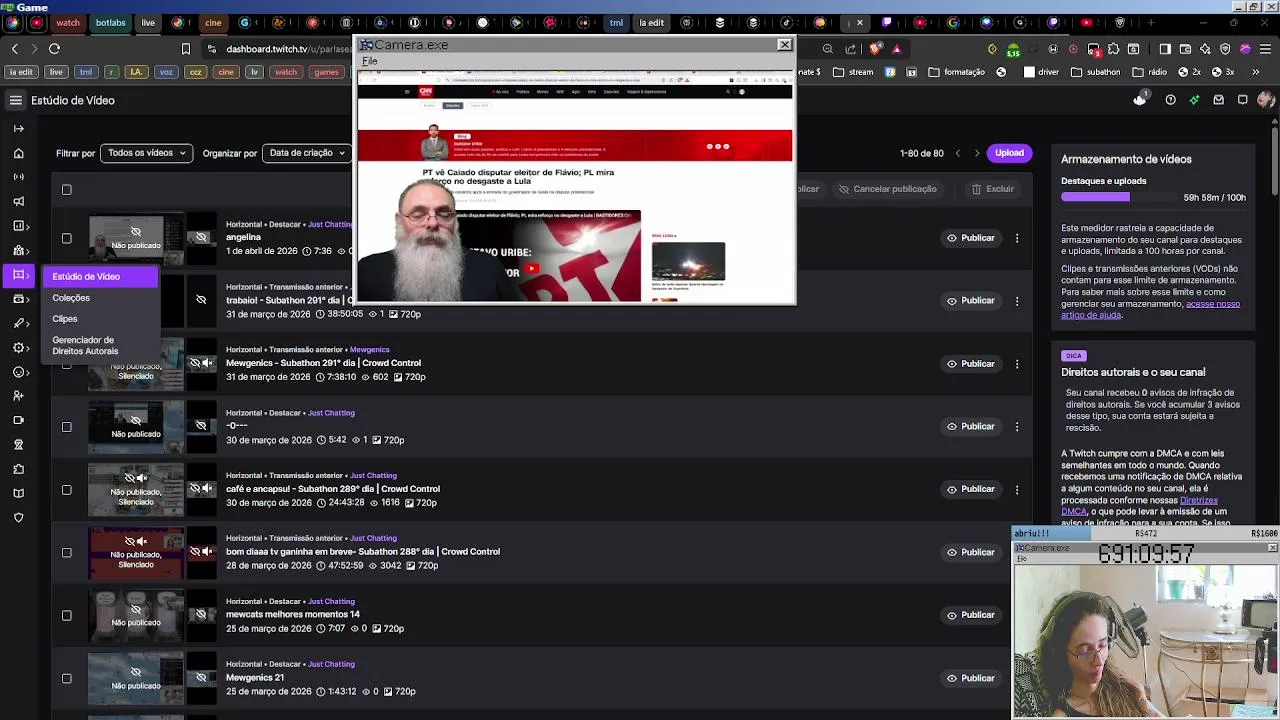
Task: Open the settings gear icon in left sidebar
Action: [18, 347]
